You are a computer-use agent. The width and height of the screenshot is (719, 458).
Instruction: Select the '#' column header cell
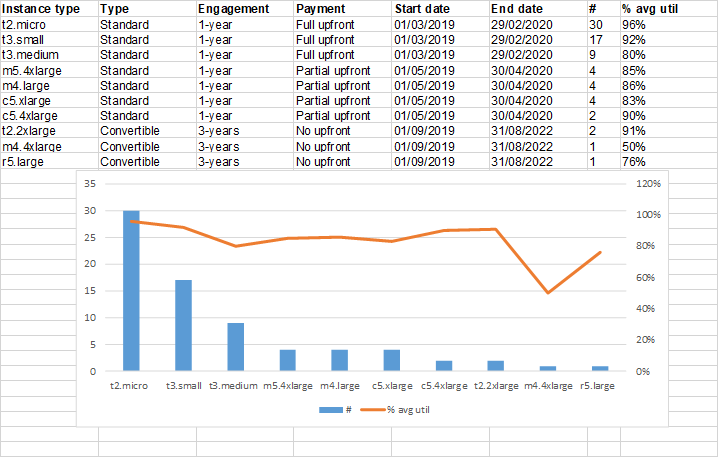604,9
